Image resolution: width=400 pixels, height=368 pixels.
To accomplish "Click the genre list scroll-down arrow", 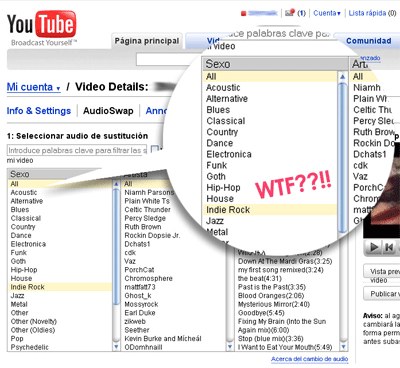I will [116, 347].
